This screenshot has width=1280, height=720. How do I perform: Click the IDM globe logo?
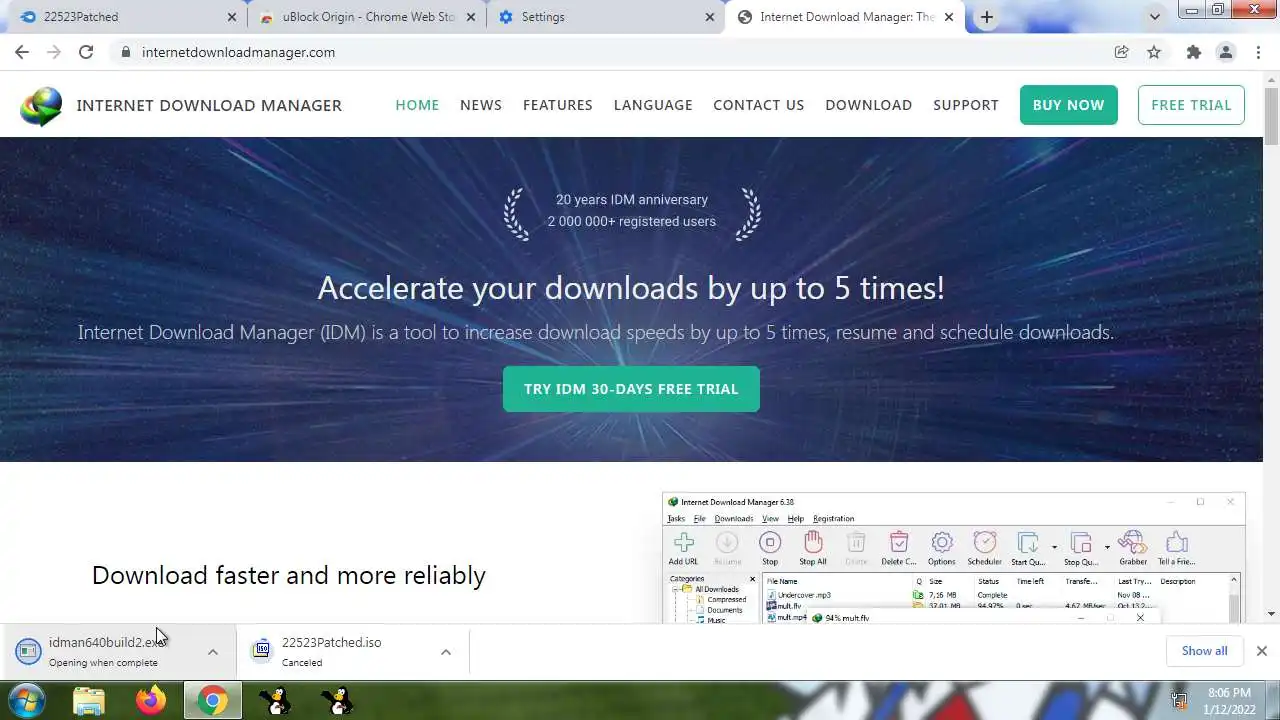tap(41, 105)
